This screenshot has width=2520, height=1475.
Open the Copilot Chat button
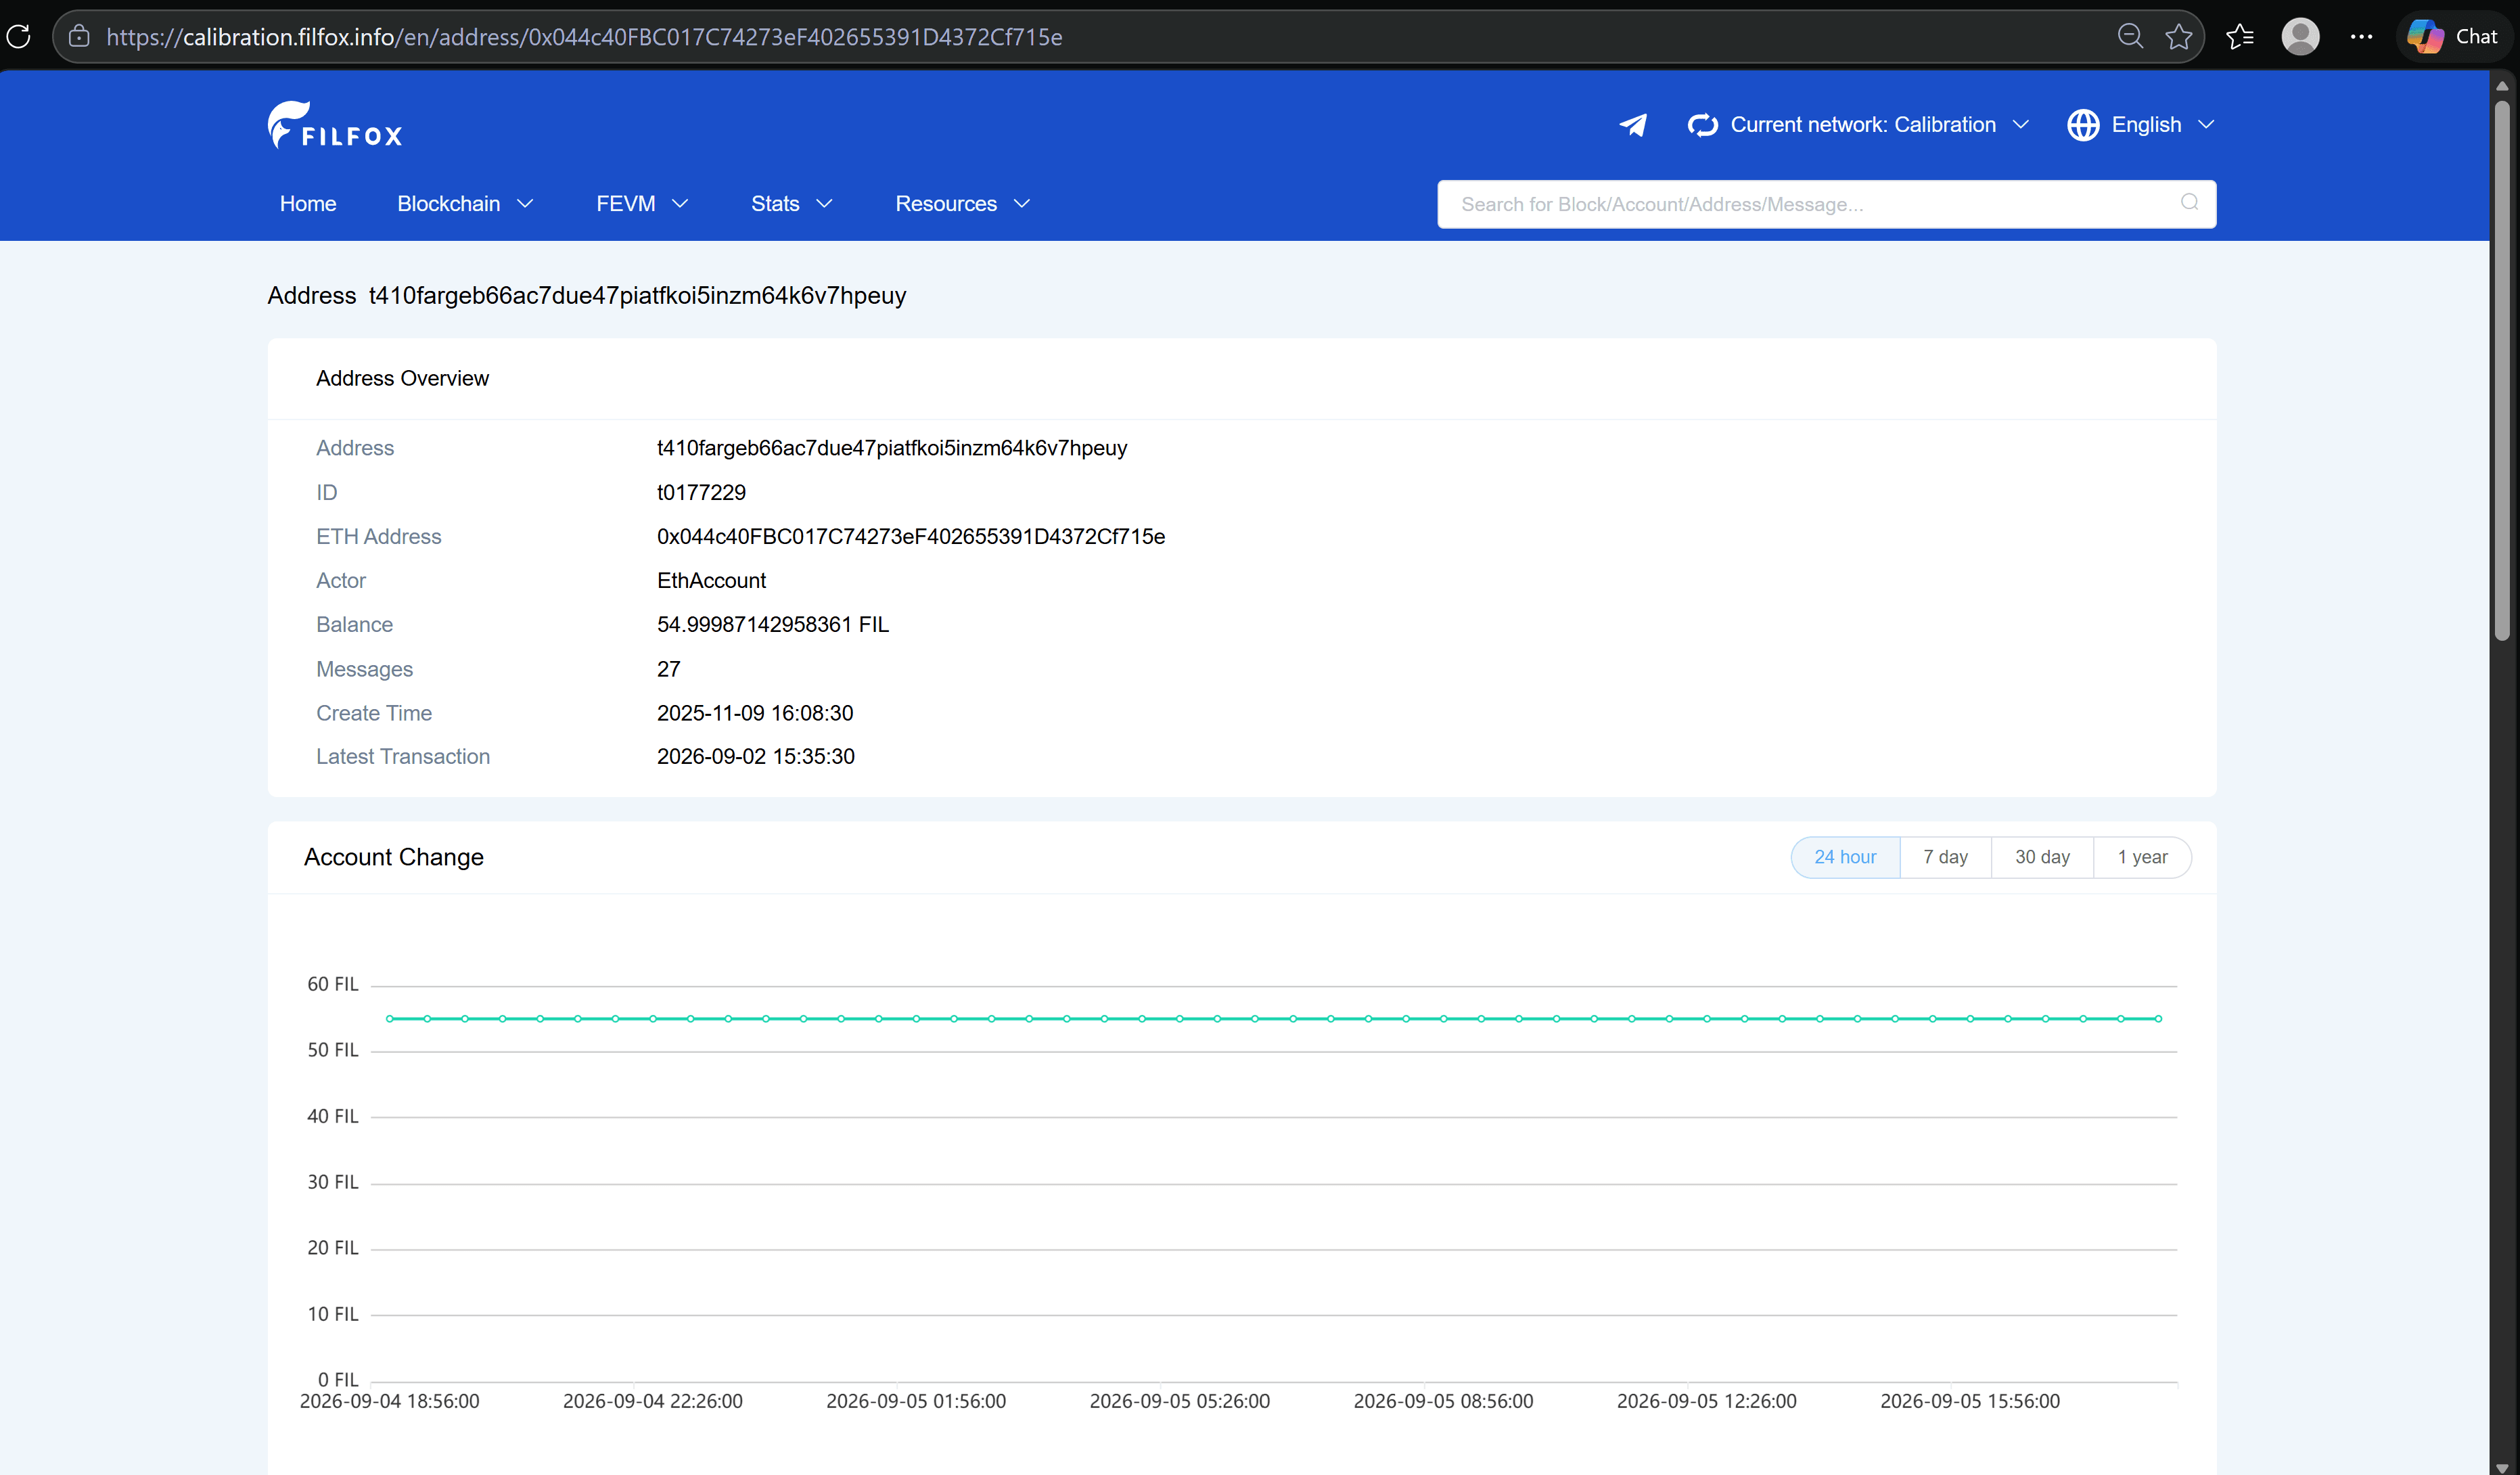(x=2453, y=37)
